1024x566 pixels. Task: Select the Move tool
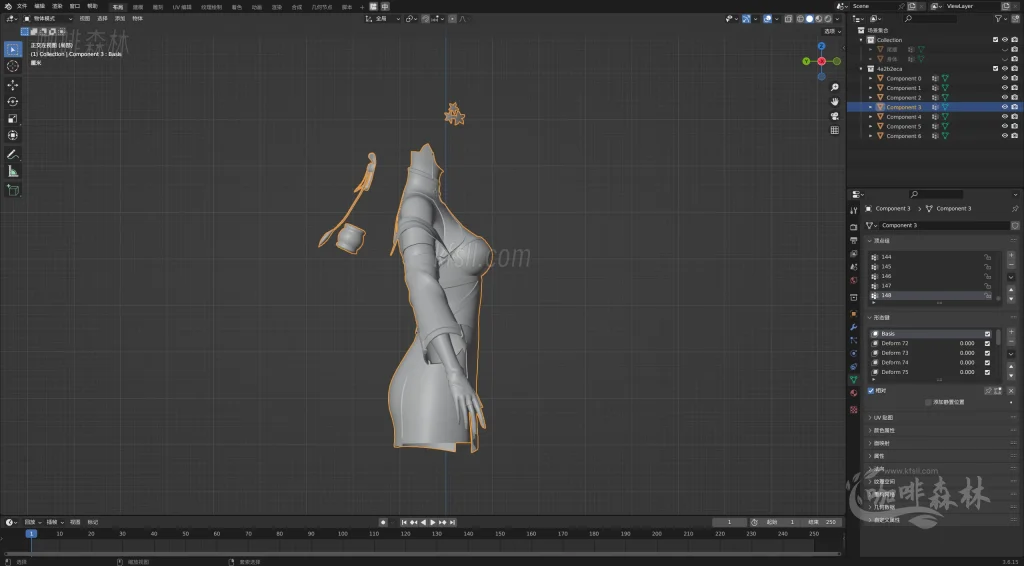pos(12,85)
